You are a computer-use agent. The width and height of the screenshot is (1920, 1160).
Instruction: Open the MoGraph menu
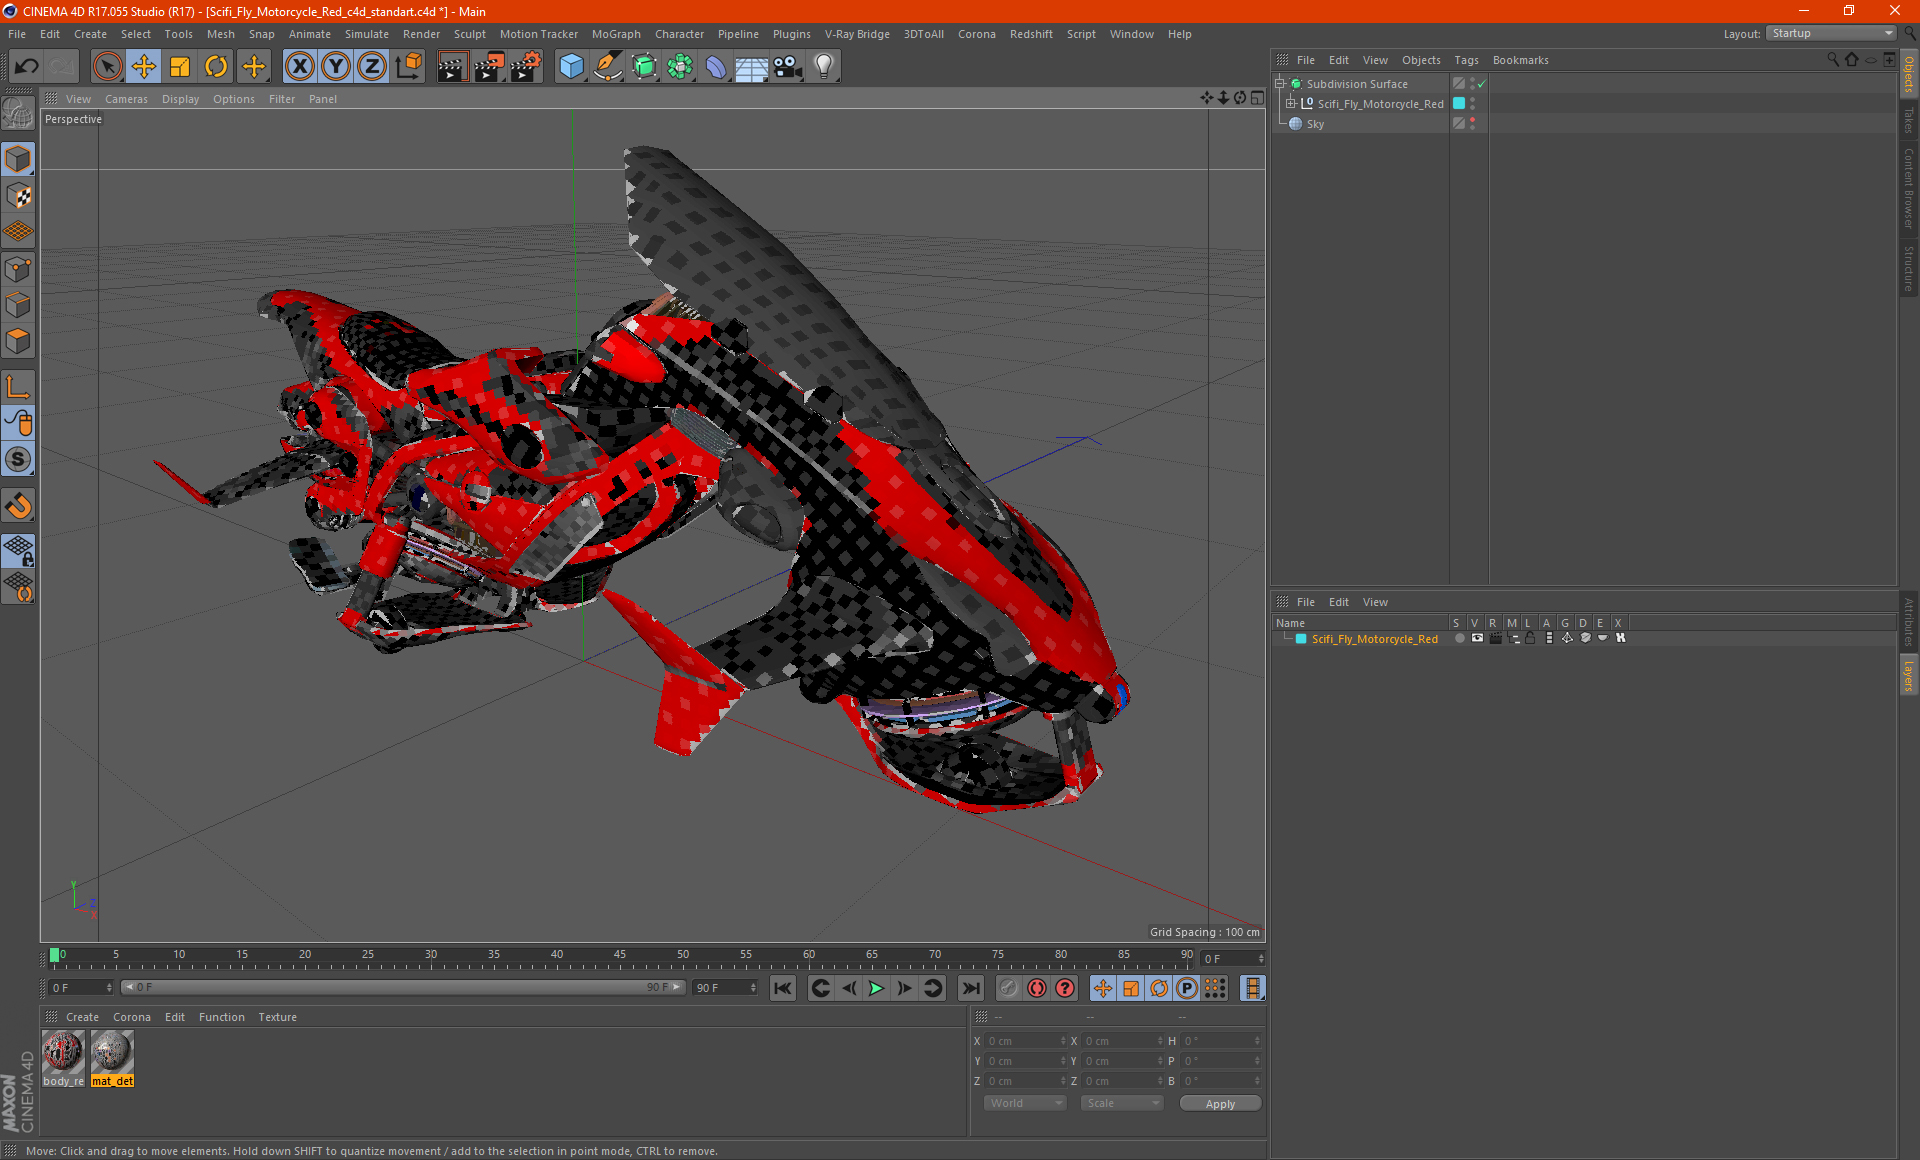[x=615, y=34]
